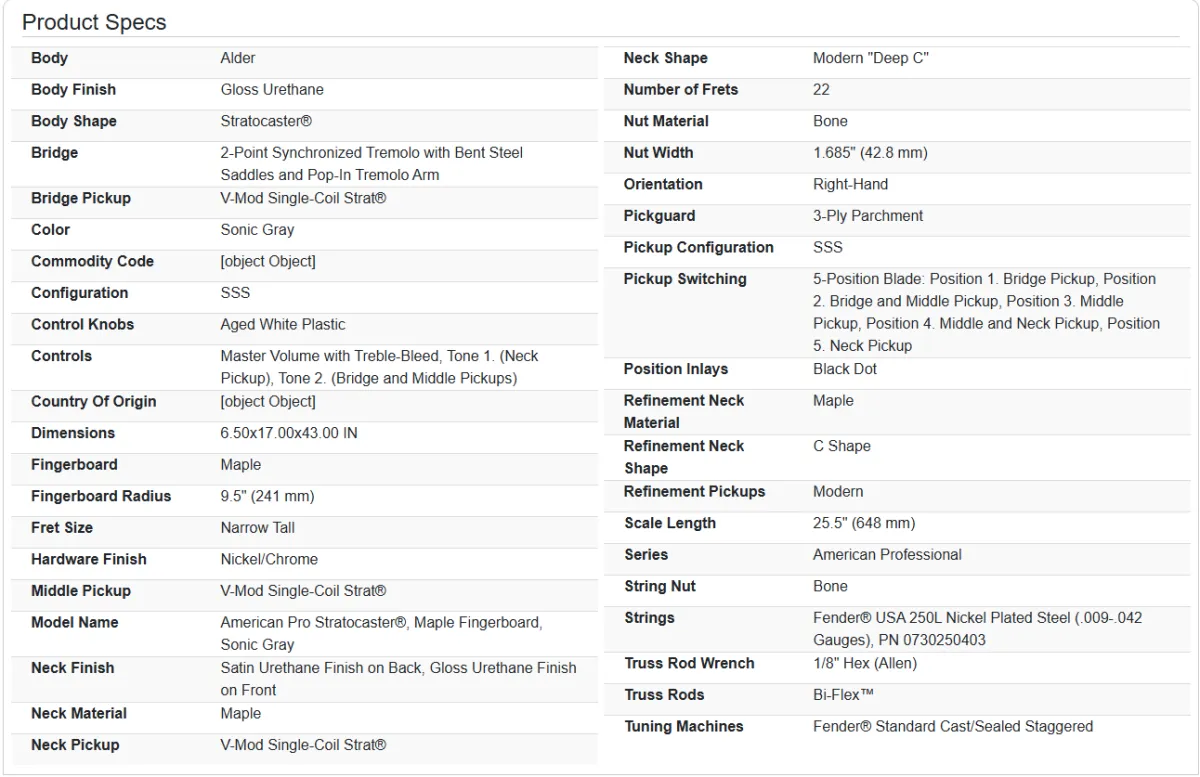
Task: Select the Model Name label
Action: [75, 623]
